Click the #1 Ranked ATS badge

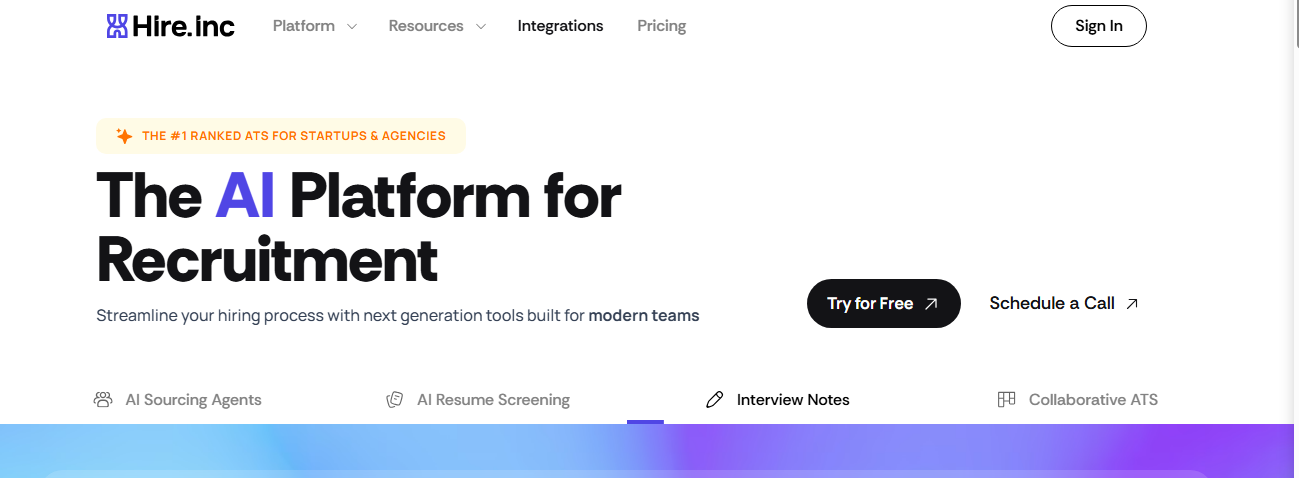coord(281,136)
